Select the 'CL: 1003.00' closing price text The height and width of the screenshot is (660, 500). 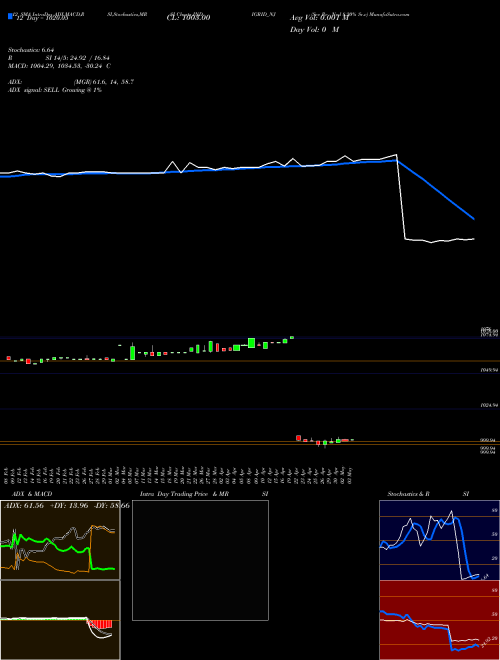pyautogui.click(x=189, y=18)
